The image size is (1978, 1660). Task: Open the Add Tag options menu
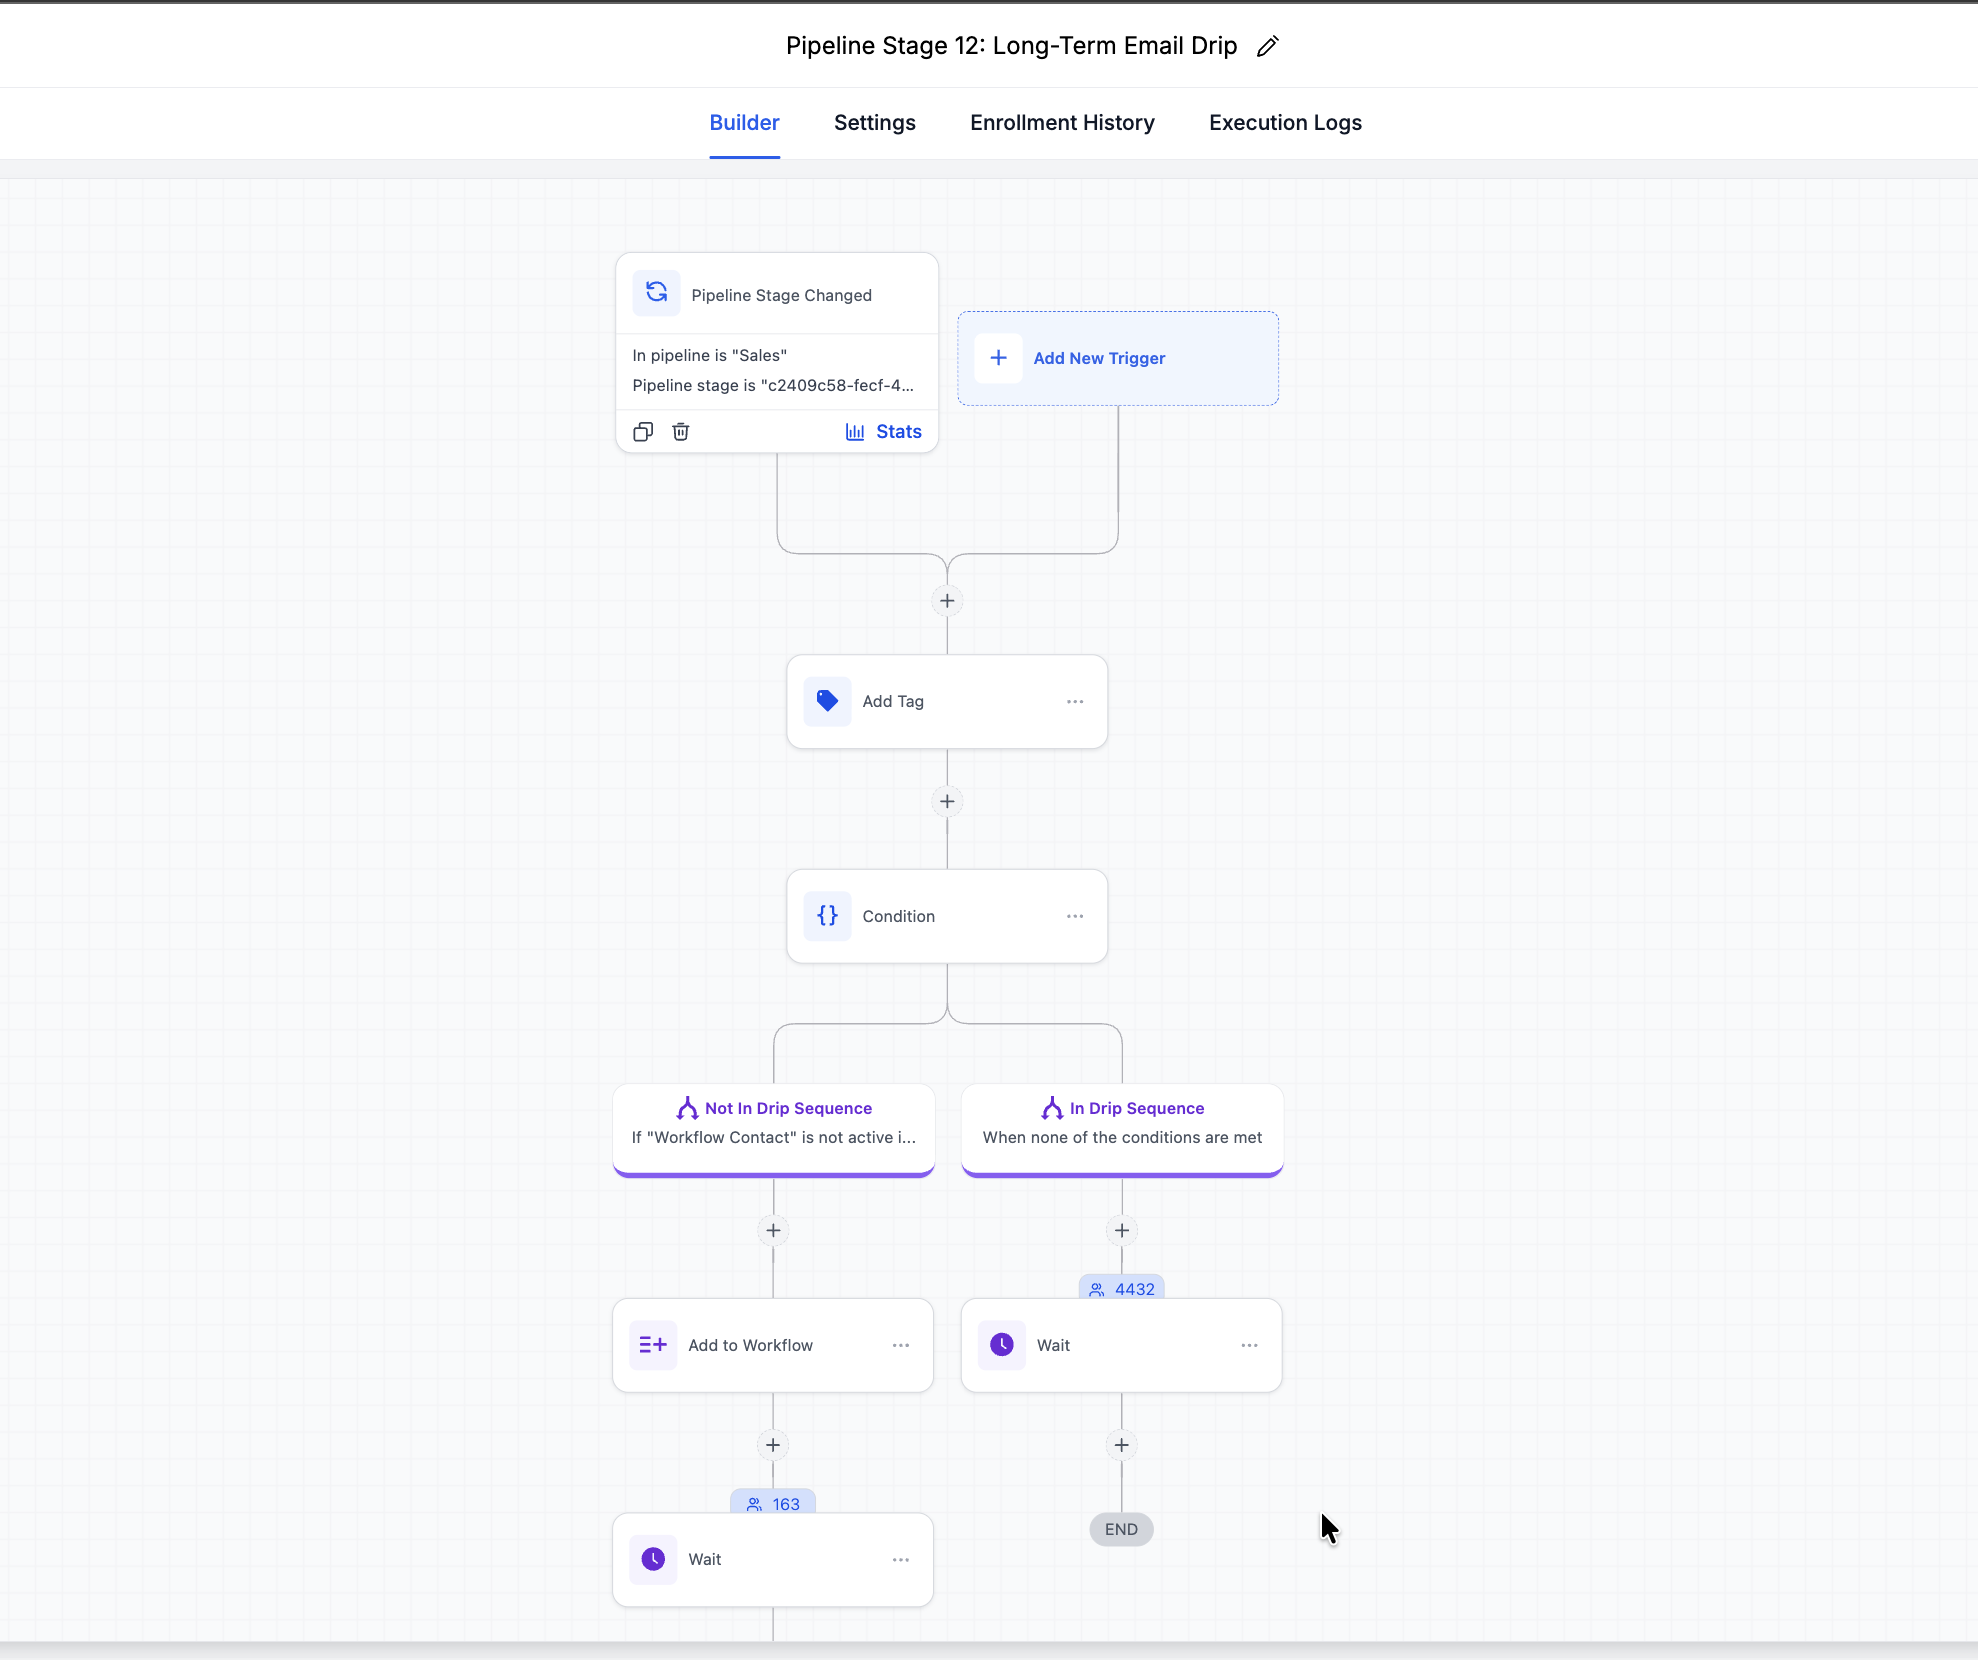1075,702
